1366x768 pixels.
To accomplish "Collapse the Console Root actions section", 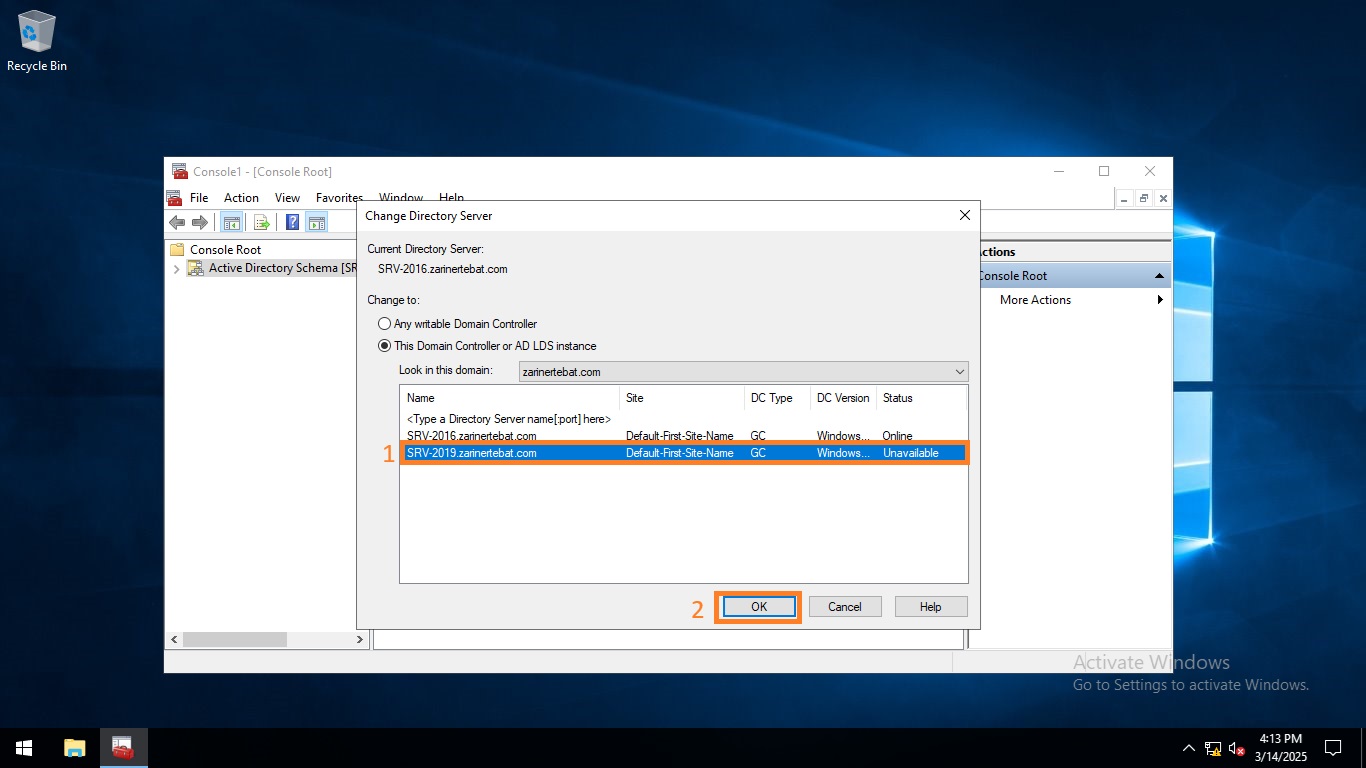I will coord(1159,276).
